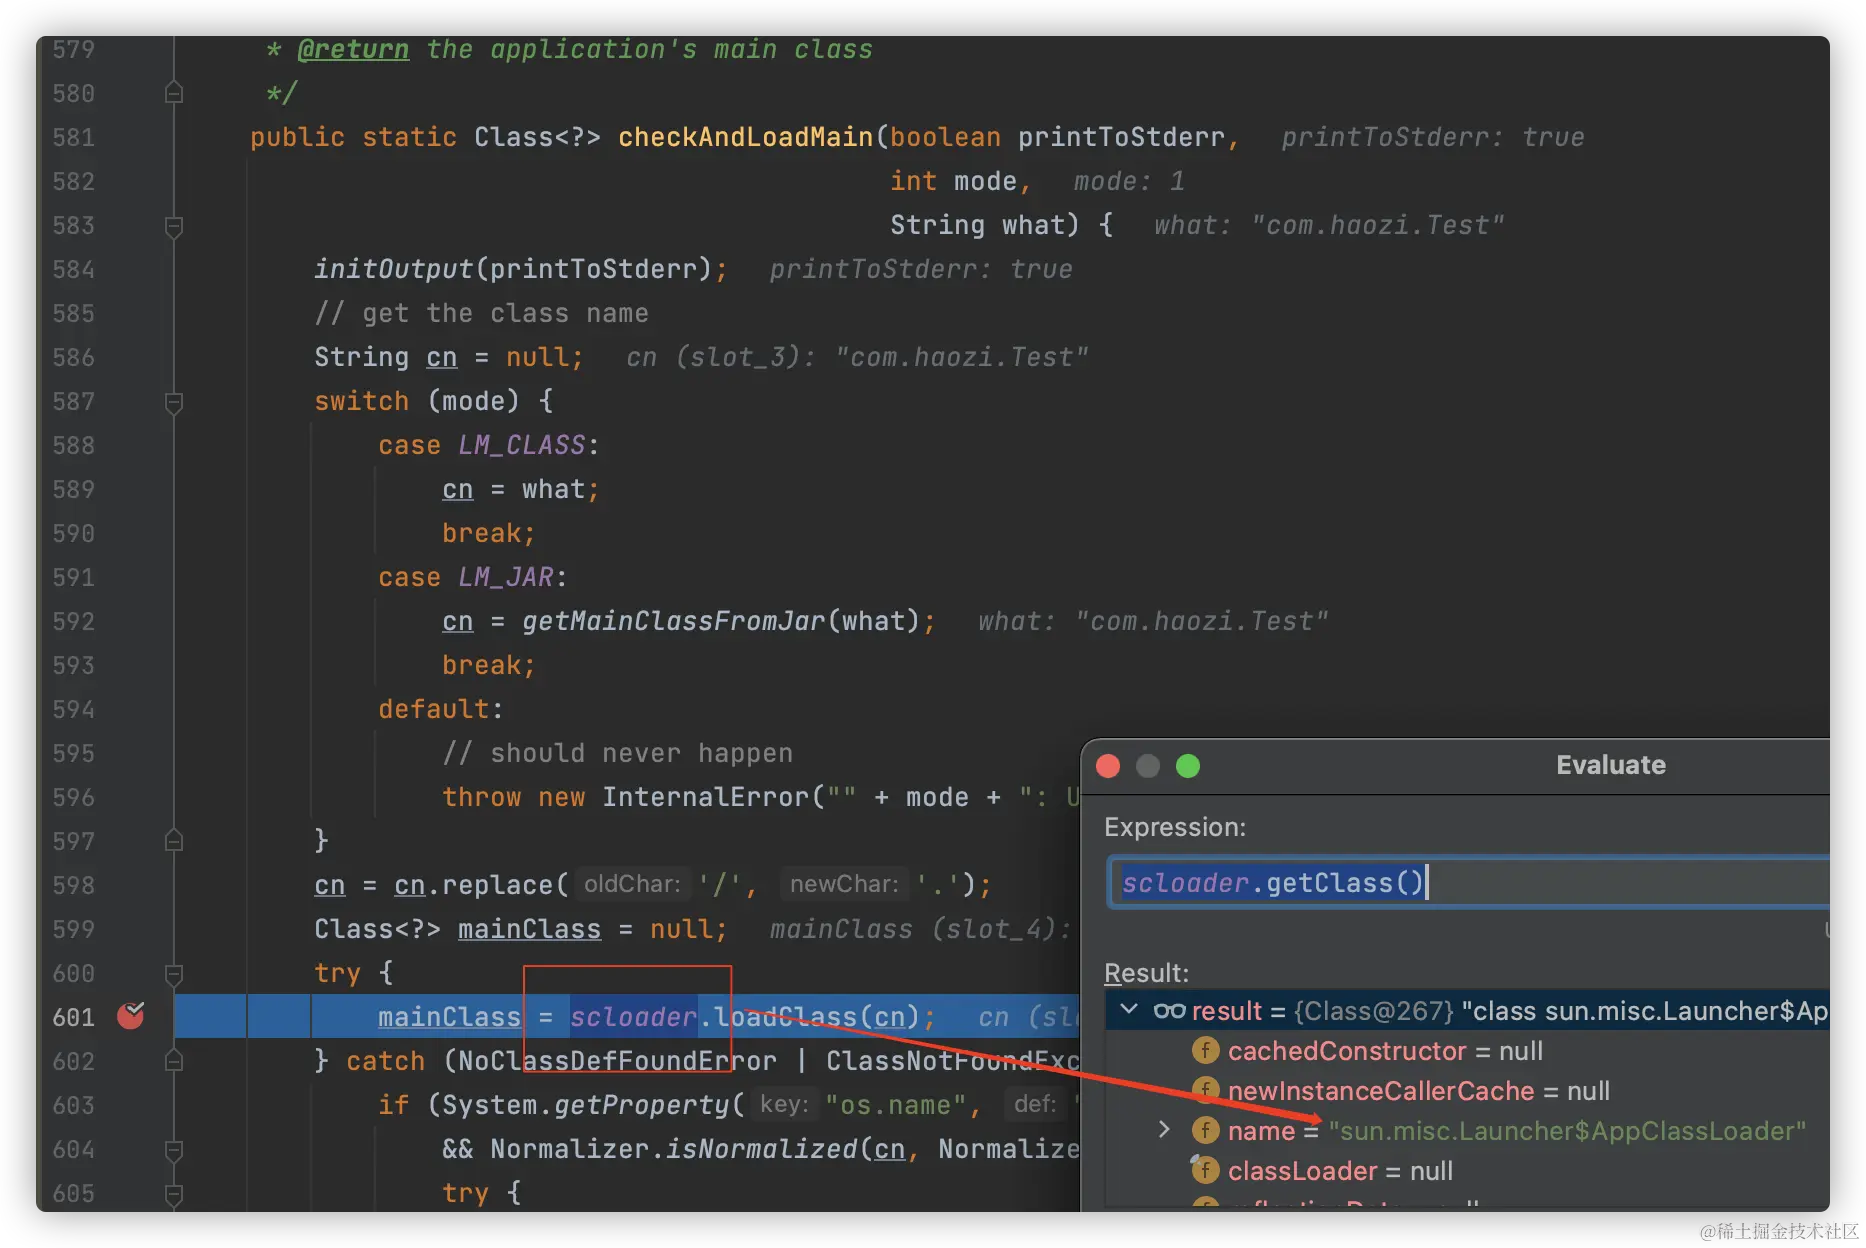Click the LM_JAR constant

point(505,577)
